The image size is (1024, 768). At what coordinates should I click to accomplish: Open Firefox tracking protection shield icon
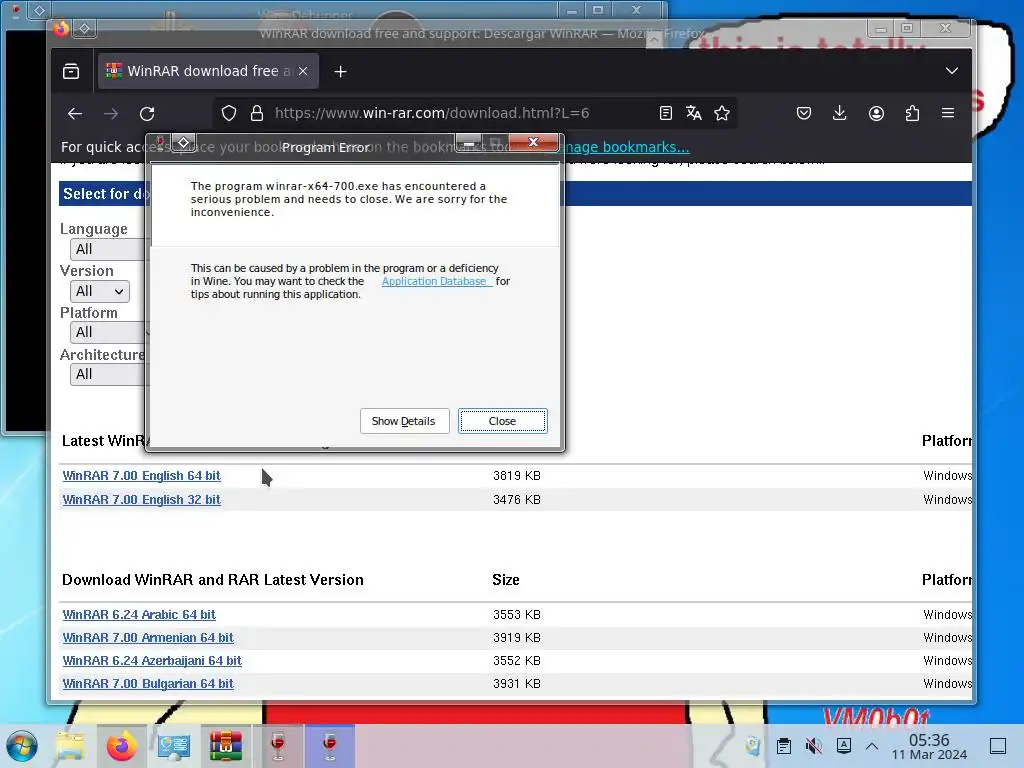point(229,114)
